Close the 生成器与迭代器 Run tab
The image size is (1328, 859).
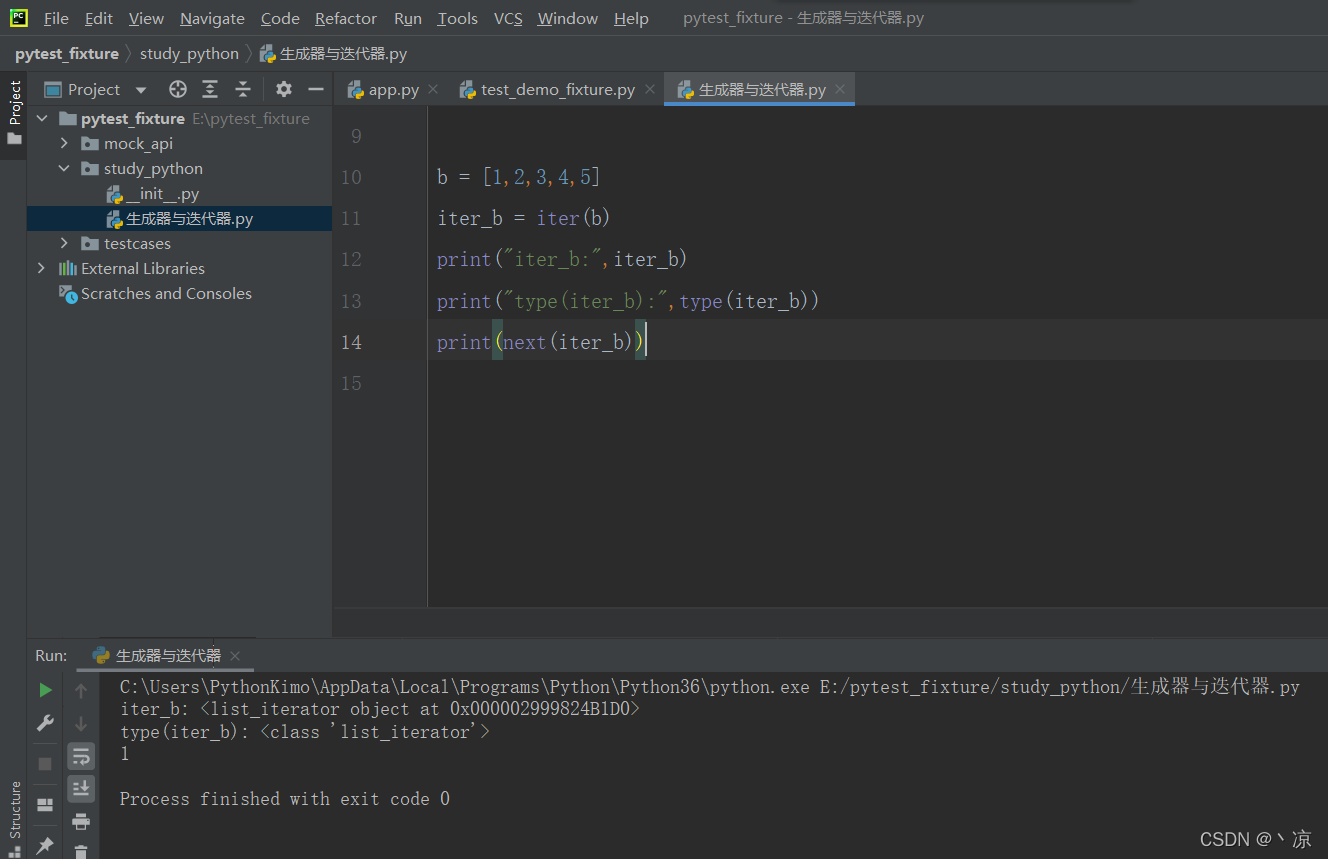point(235,656)
